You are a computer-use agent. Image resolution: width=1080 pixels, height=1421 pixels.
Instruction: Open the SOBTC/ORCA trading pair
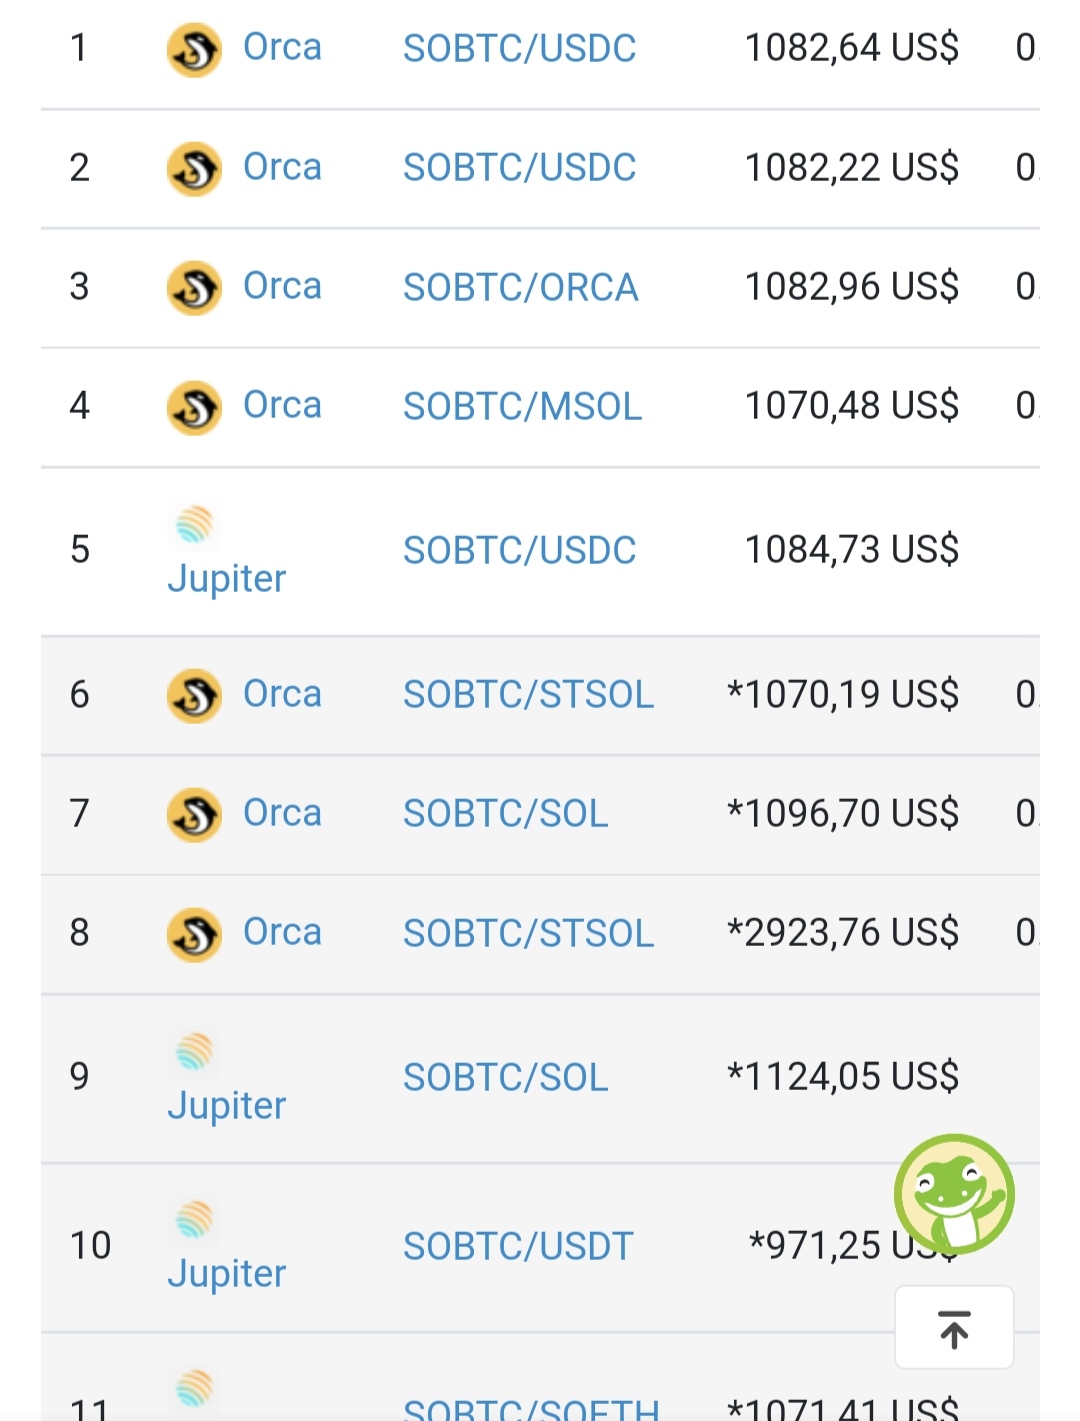(520, 287)
